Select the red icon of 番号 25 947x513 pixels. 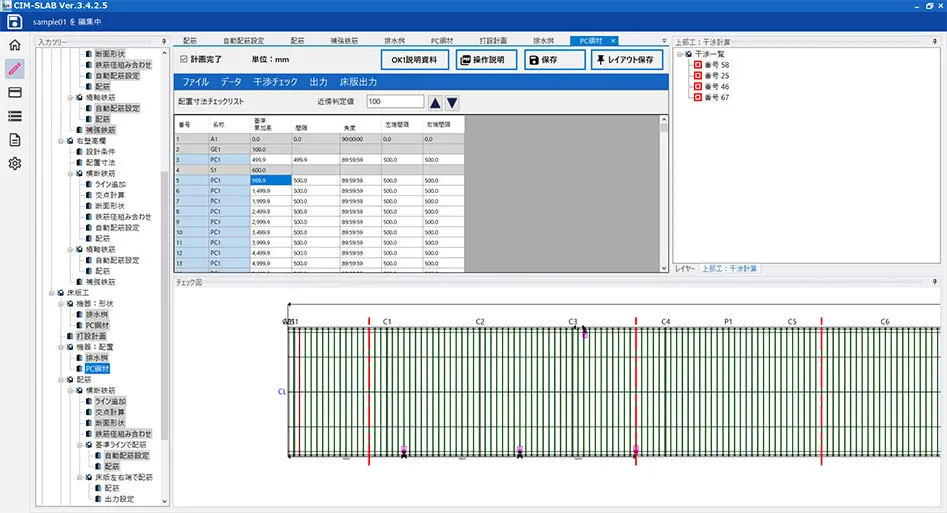(698, 76)
